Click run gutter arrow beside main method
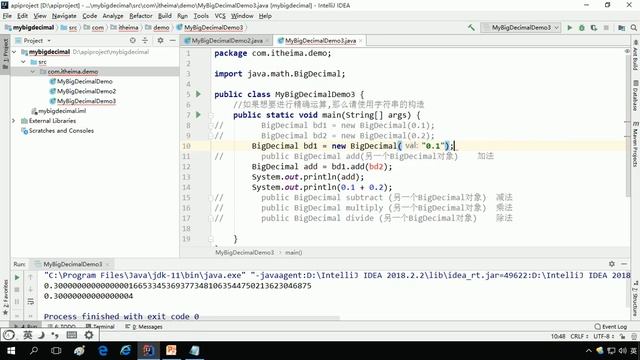 pyautogui.click(x=198, y=115)
